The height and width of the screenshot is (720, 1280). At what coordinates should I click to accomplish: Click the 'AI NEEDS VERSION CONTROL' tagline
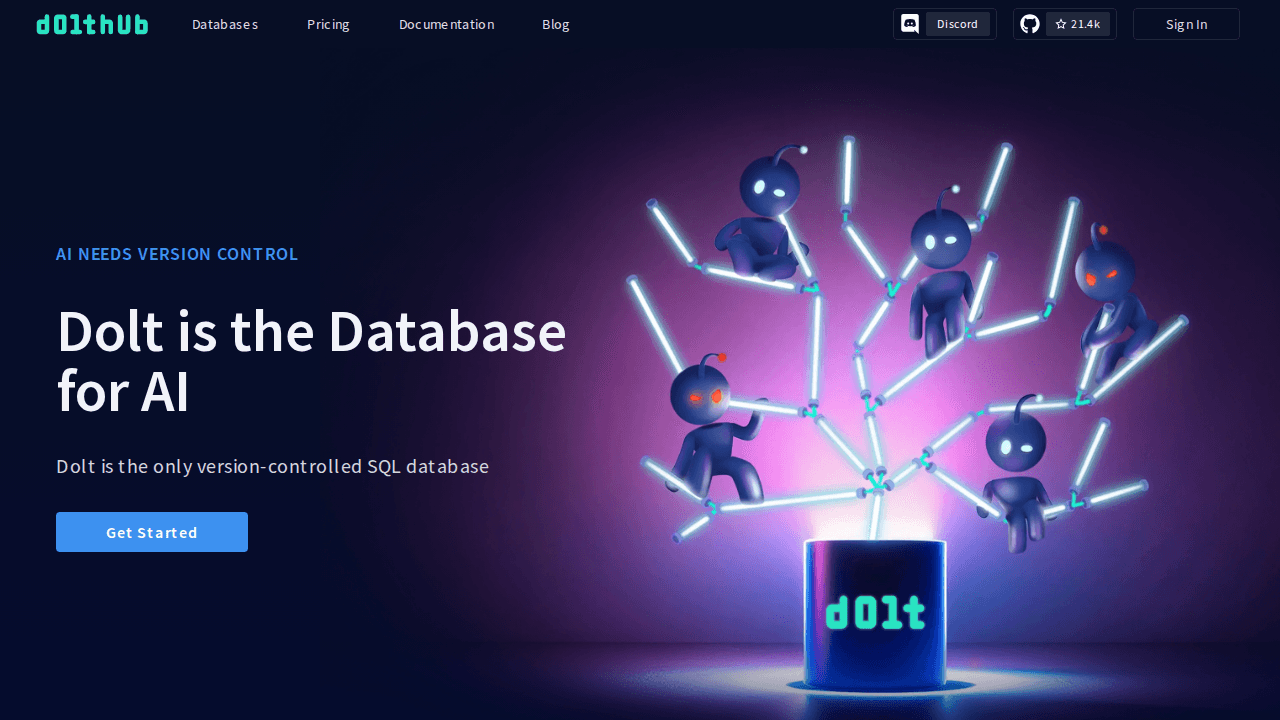177,254
